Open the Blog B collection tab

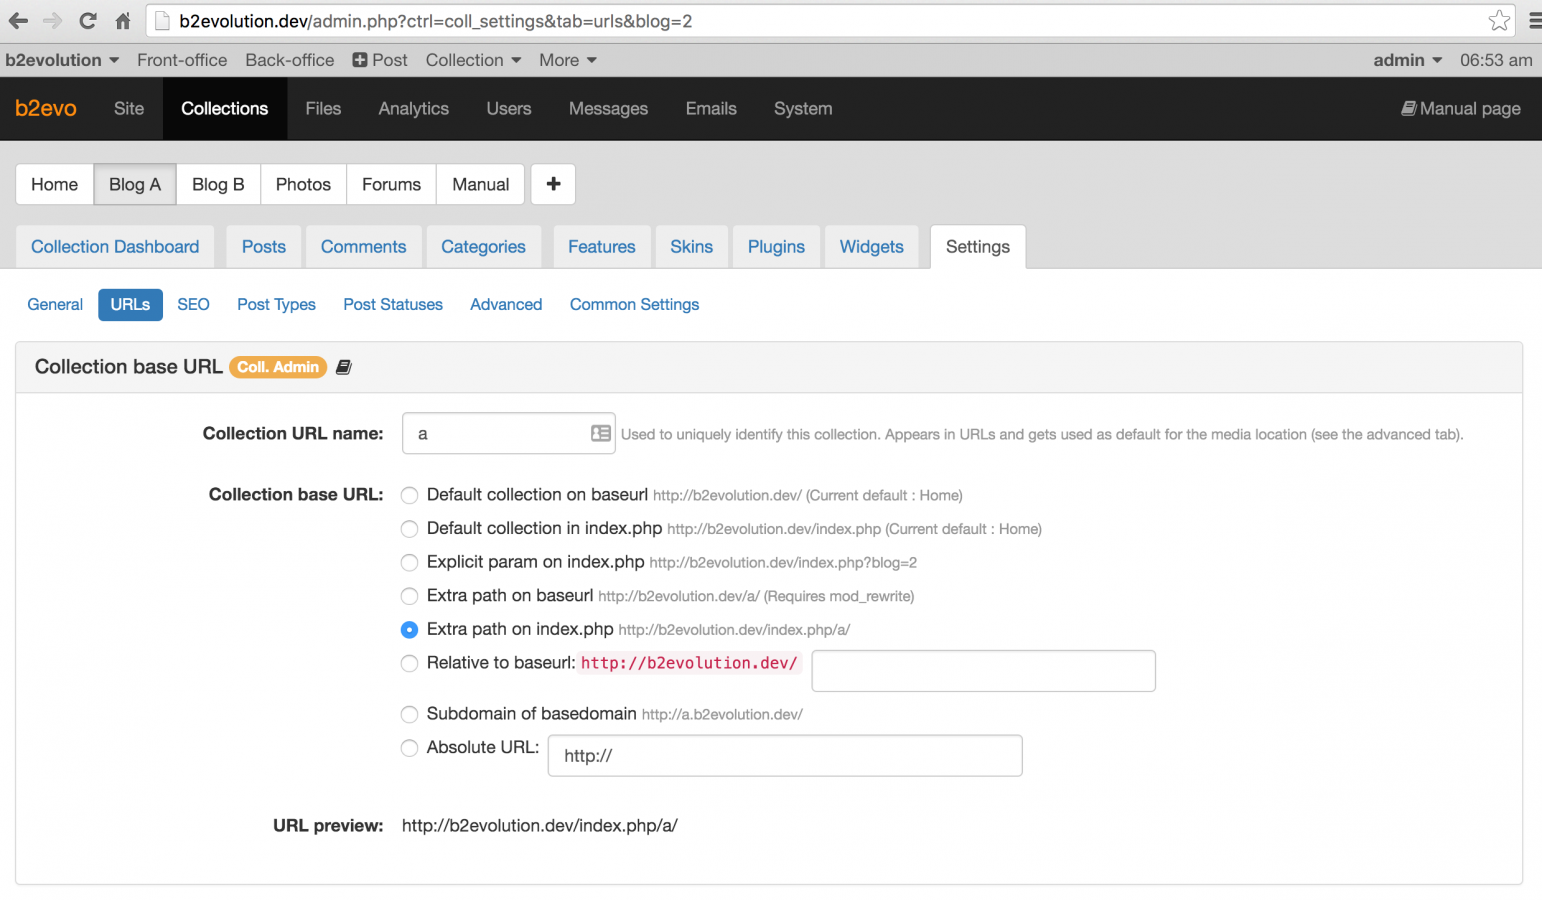click(217, 184)
